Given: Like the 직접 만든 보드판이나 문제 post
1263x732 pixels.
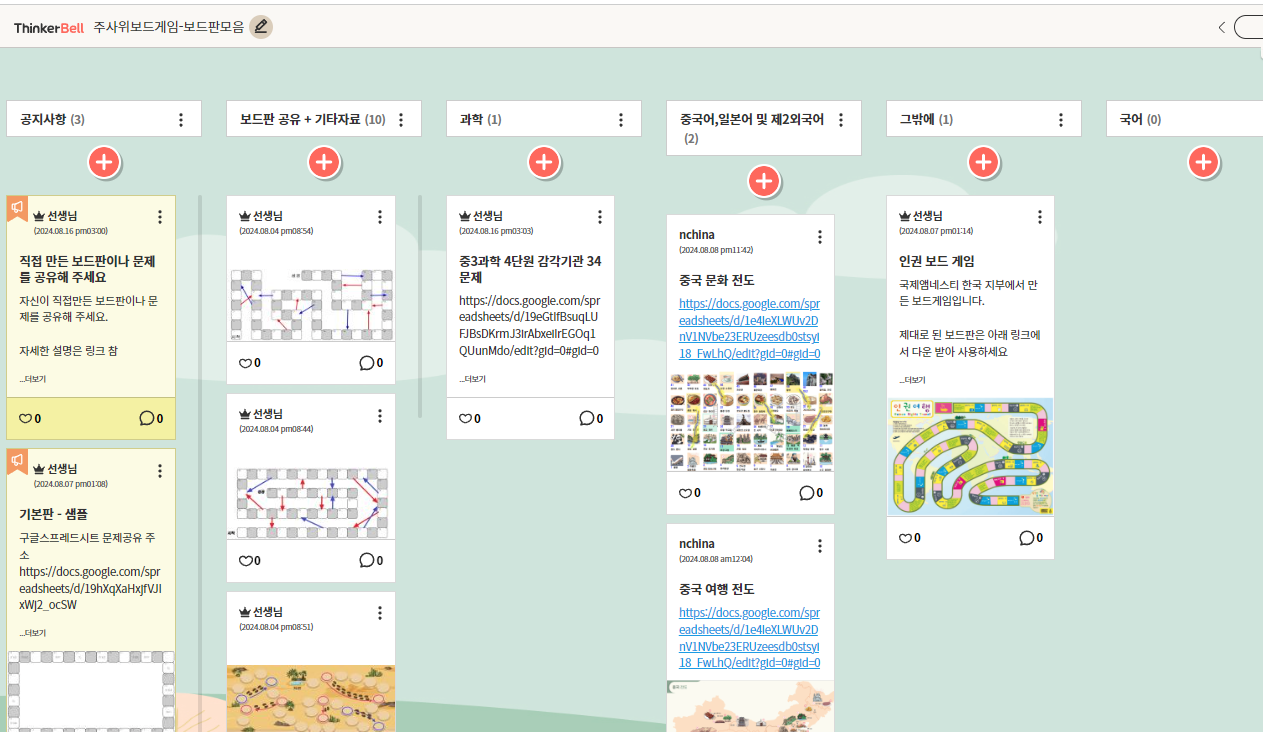Looking at the screenshot, I should pos(25,419).
